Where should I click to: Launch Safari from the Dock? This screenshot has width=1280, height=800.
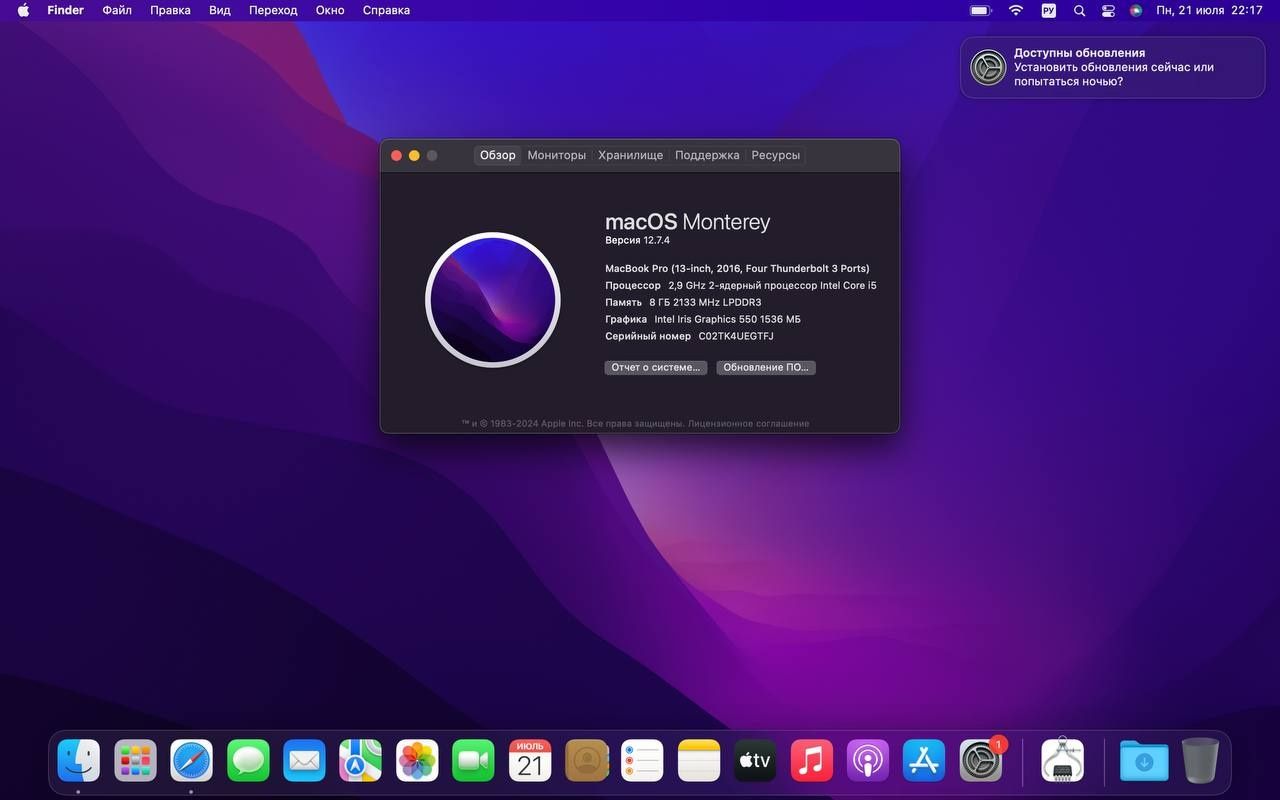pyautogui.click(x=191, y=761)
